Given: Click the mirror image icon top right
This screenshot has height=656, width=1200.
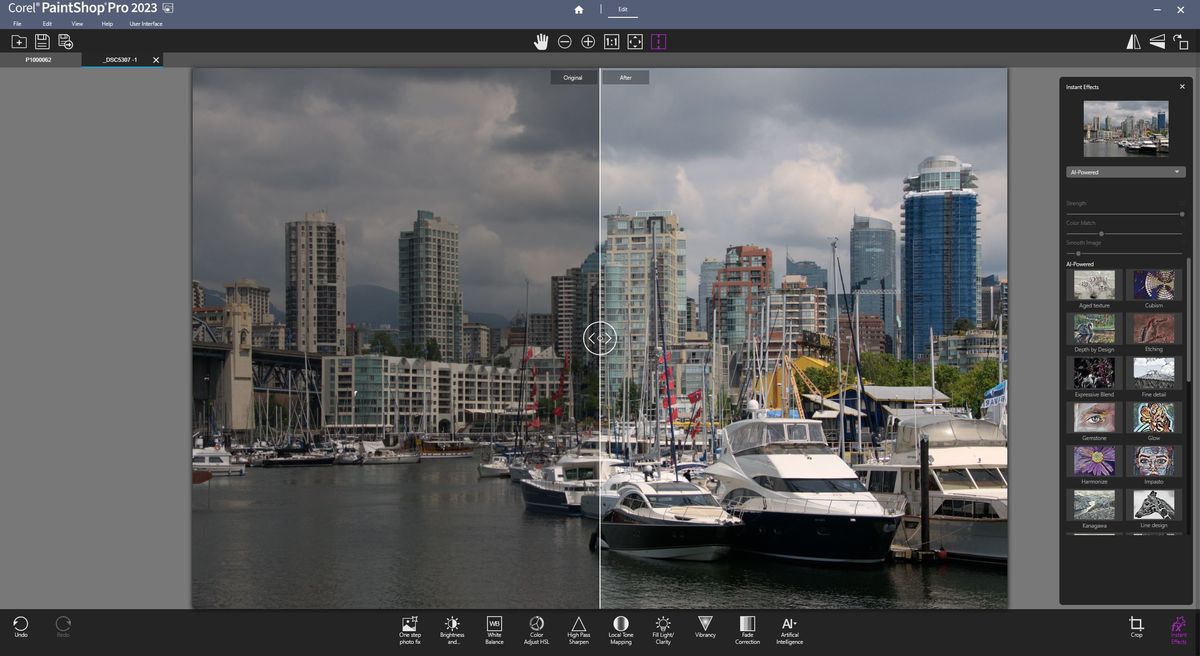Looking at the screenshot, I should coord(1135,41).
